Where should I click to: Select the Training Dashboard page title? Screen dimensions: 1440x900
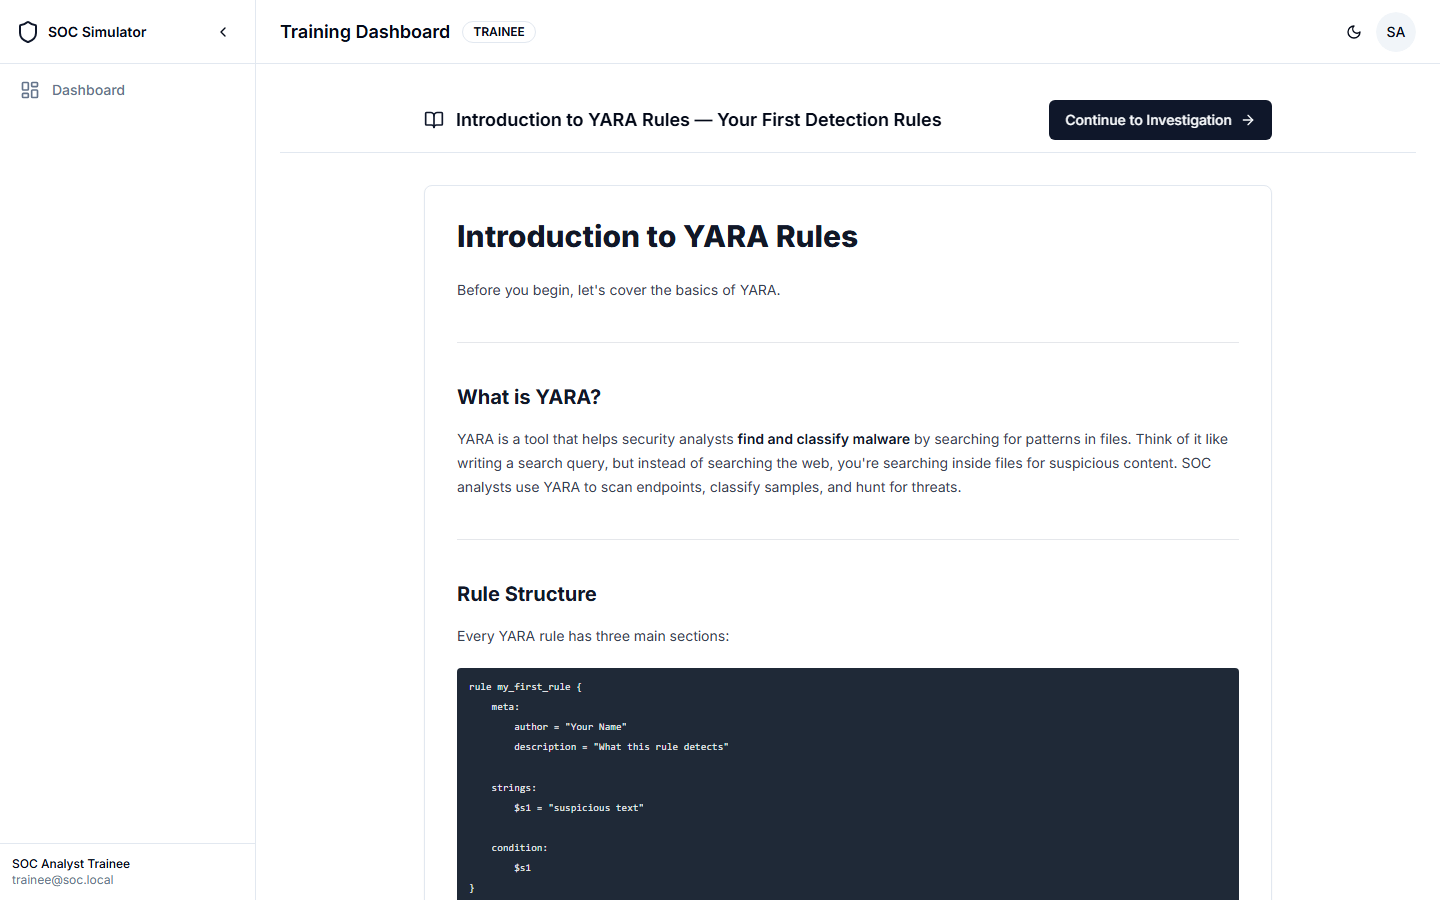click(x=365, y=32)
